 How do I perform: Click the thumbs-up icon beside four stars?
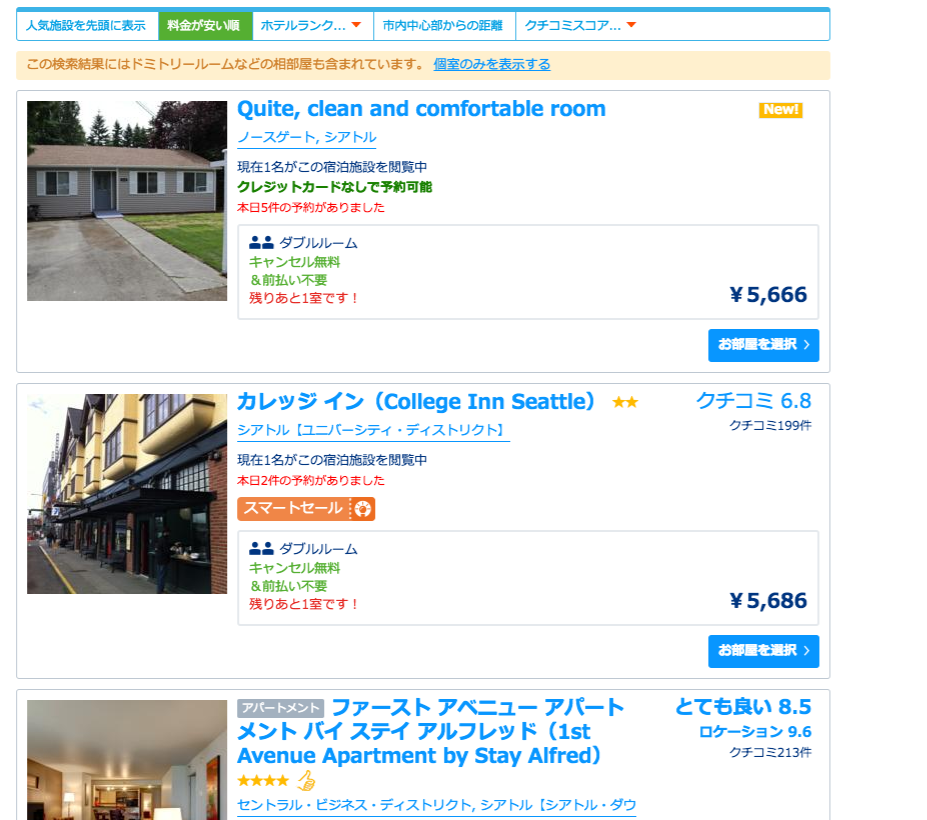tap(306, 781)
